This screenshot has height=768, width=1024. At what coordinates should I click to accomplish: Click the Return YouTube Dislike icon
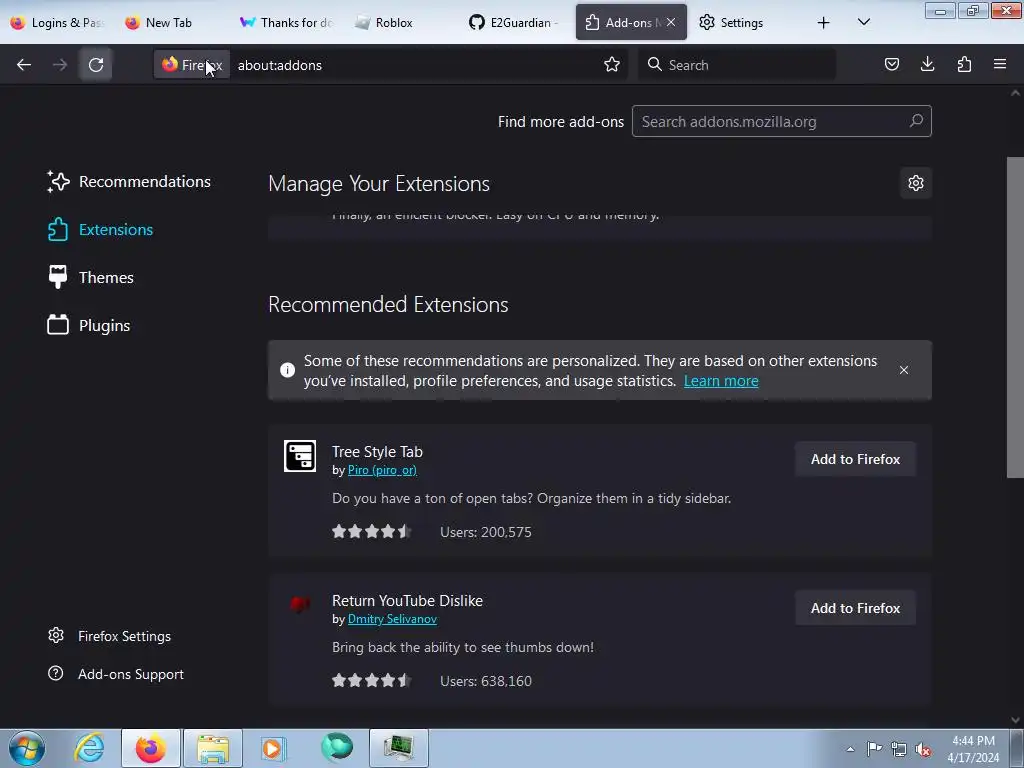click(300, 605)
